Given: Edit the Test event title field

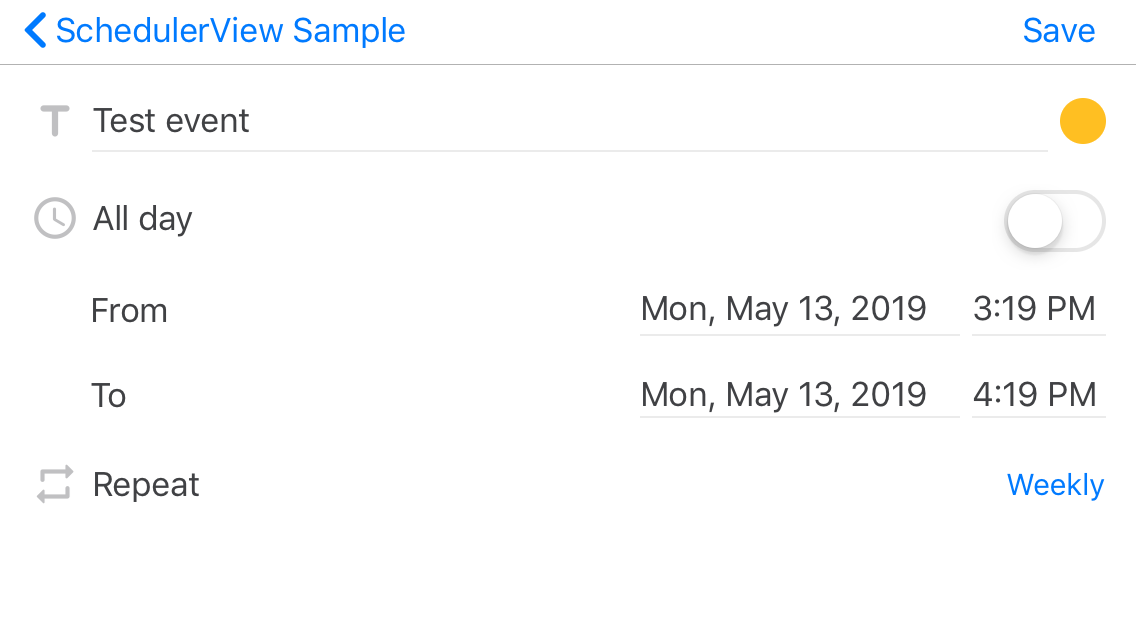Looking at the screenshot, I should [569, 121].
